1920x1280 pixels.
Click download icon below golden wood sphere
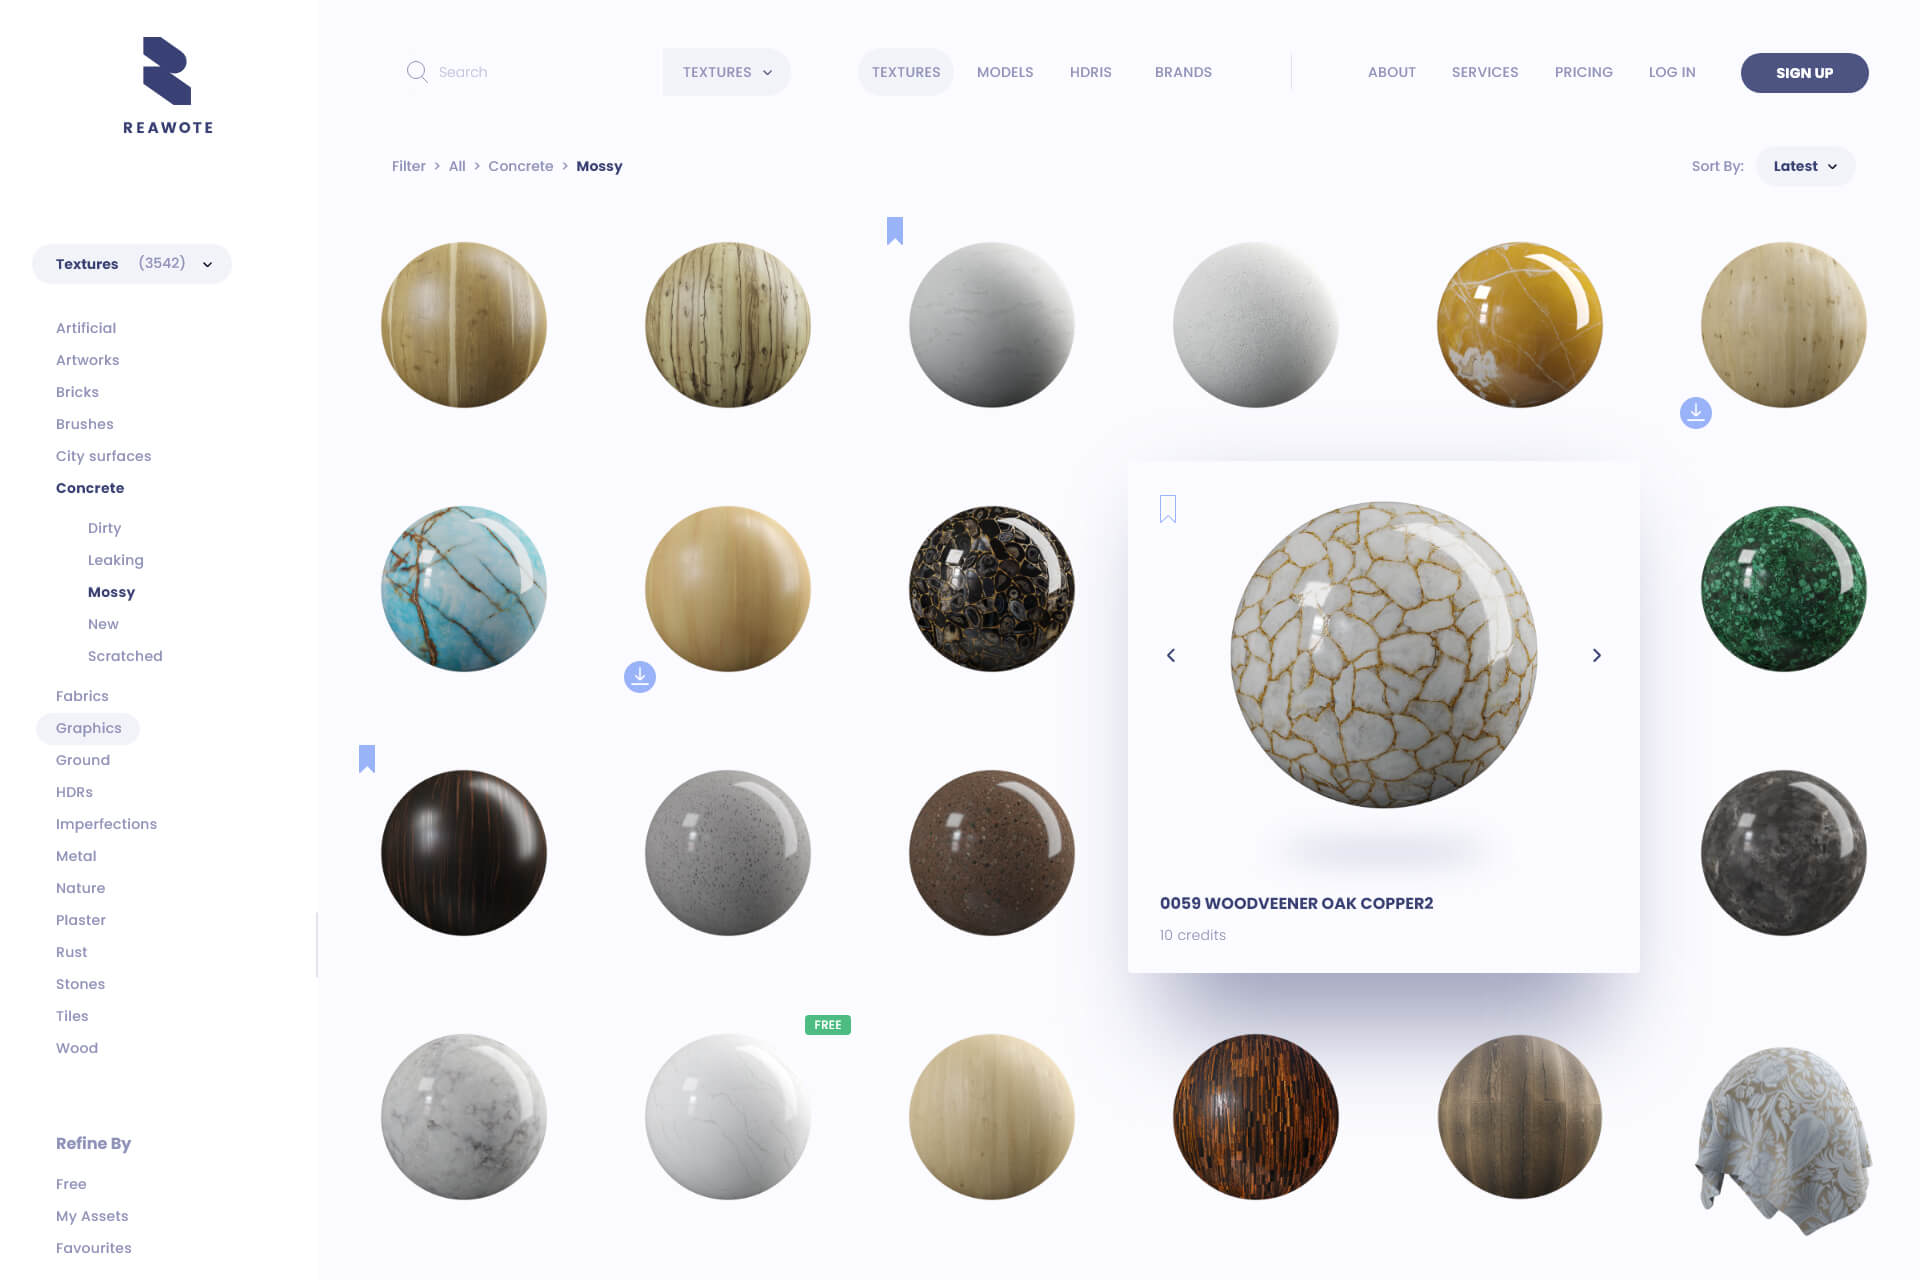pos(640,677)
